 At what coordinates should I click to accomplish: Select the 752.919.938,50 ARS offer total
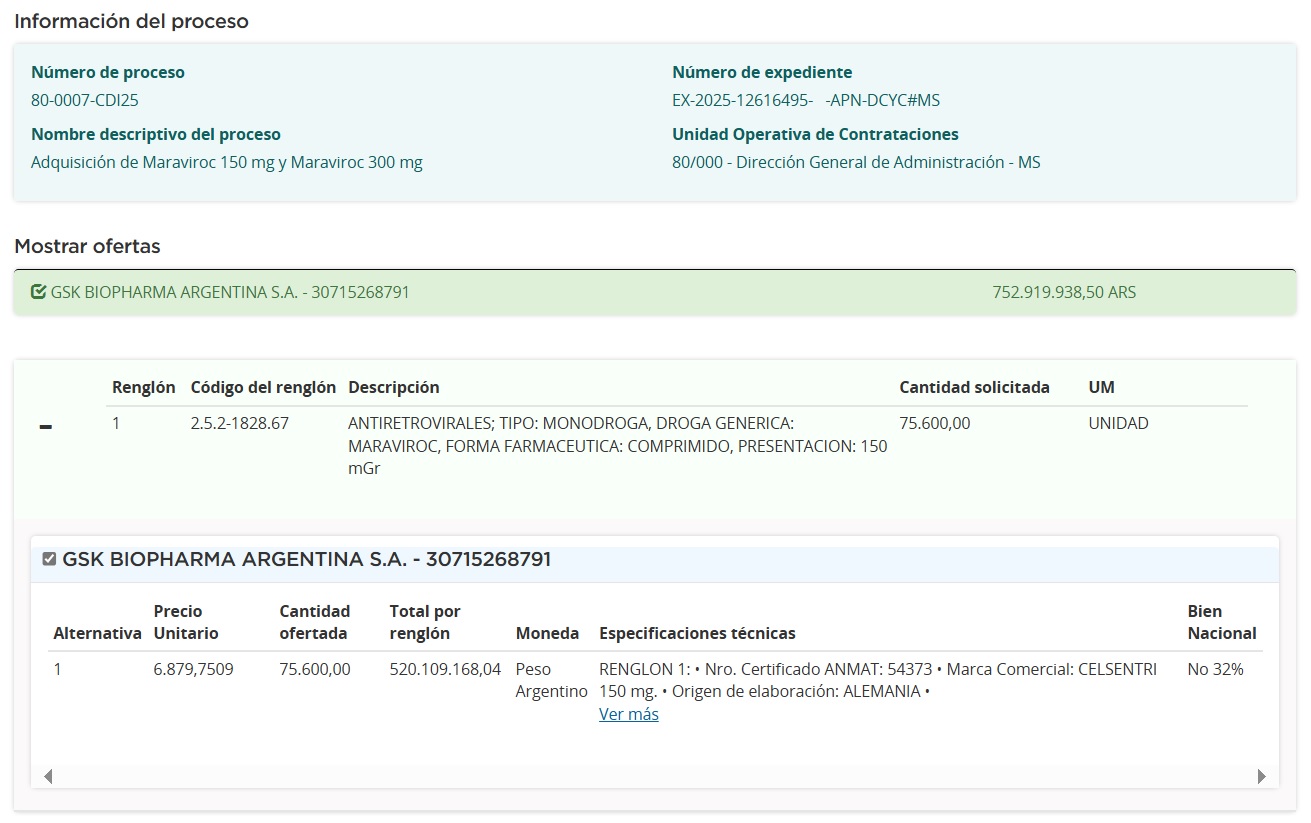point(1063,292)
